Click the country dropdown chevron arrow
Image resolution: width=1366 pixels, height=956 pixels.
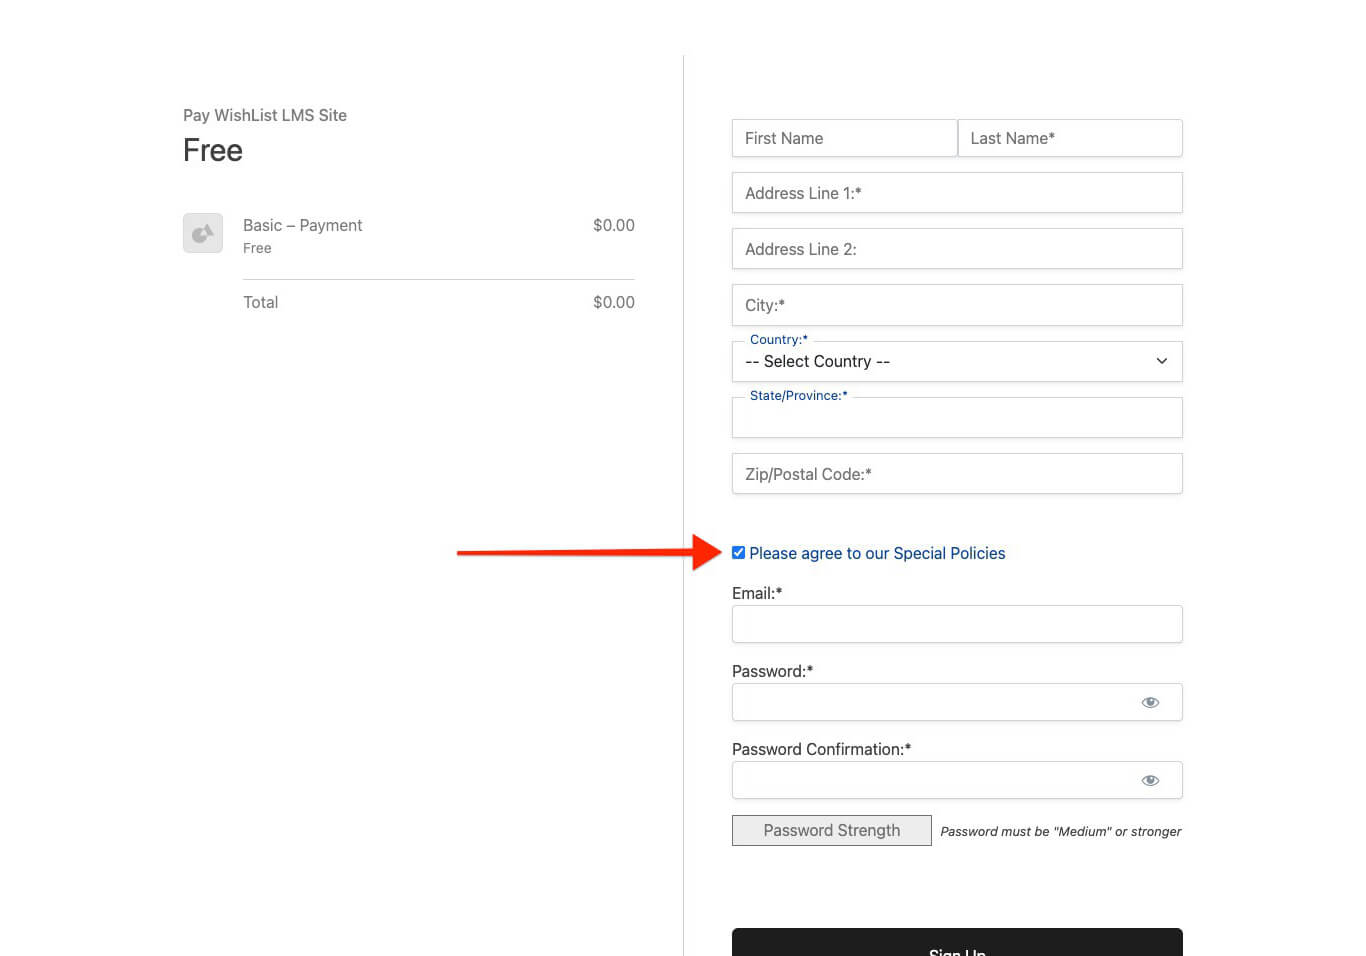(x=1161, y=361)
